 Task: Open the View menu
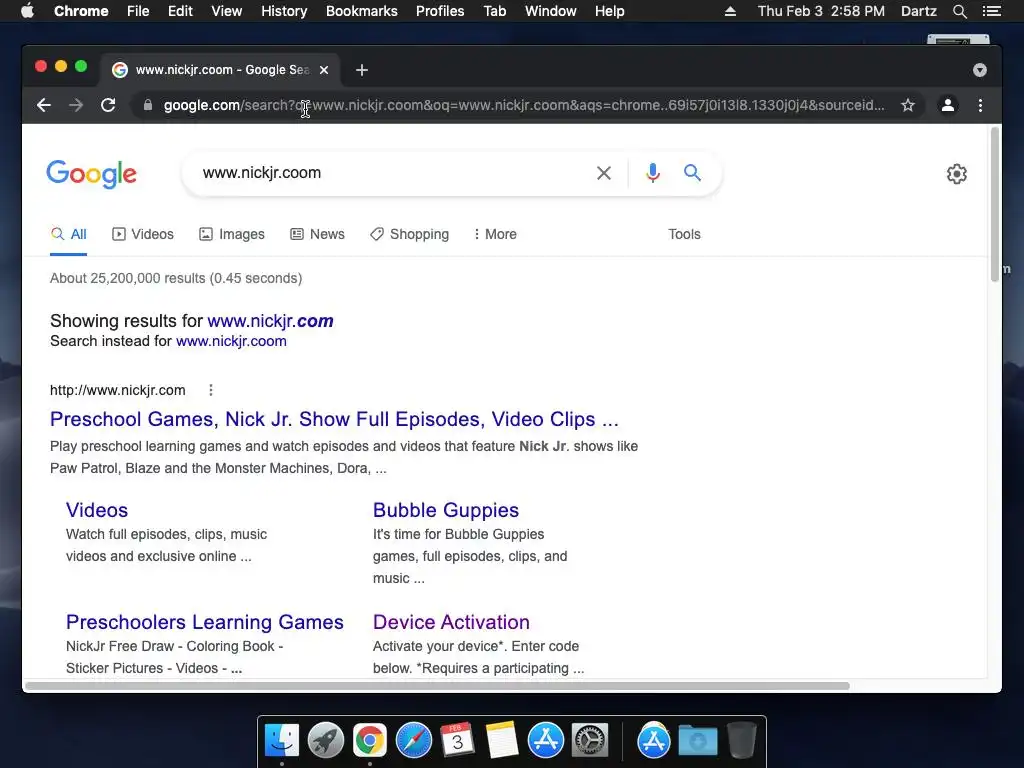(227, 11)
